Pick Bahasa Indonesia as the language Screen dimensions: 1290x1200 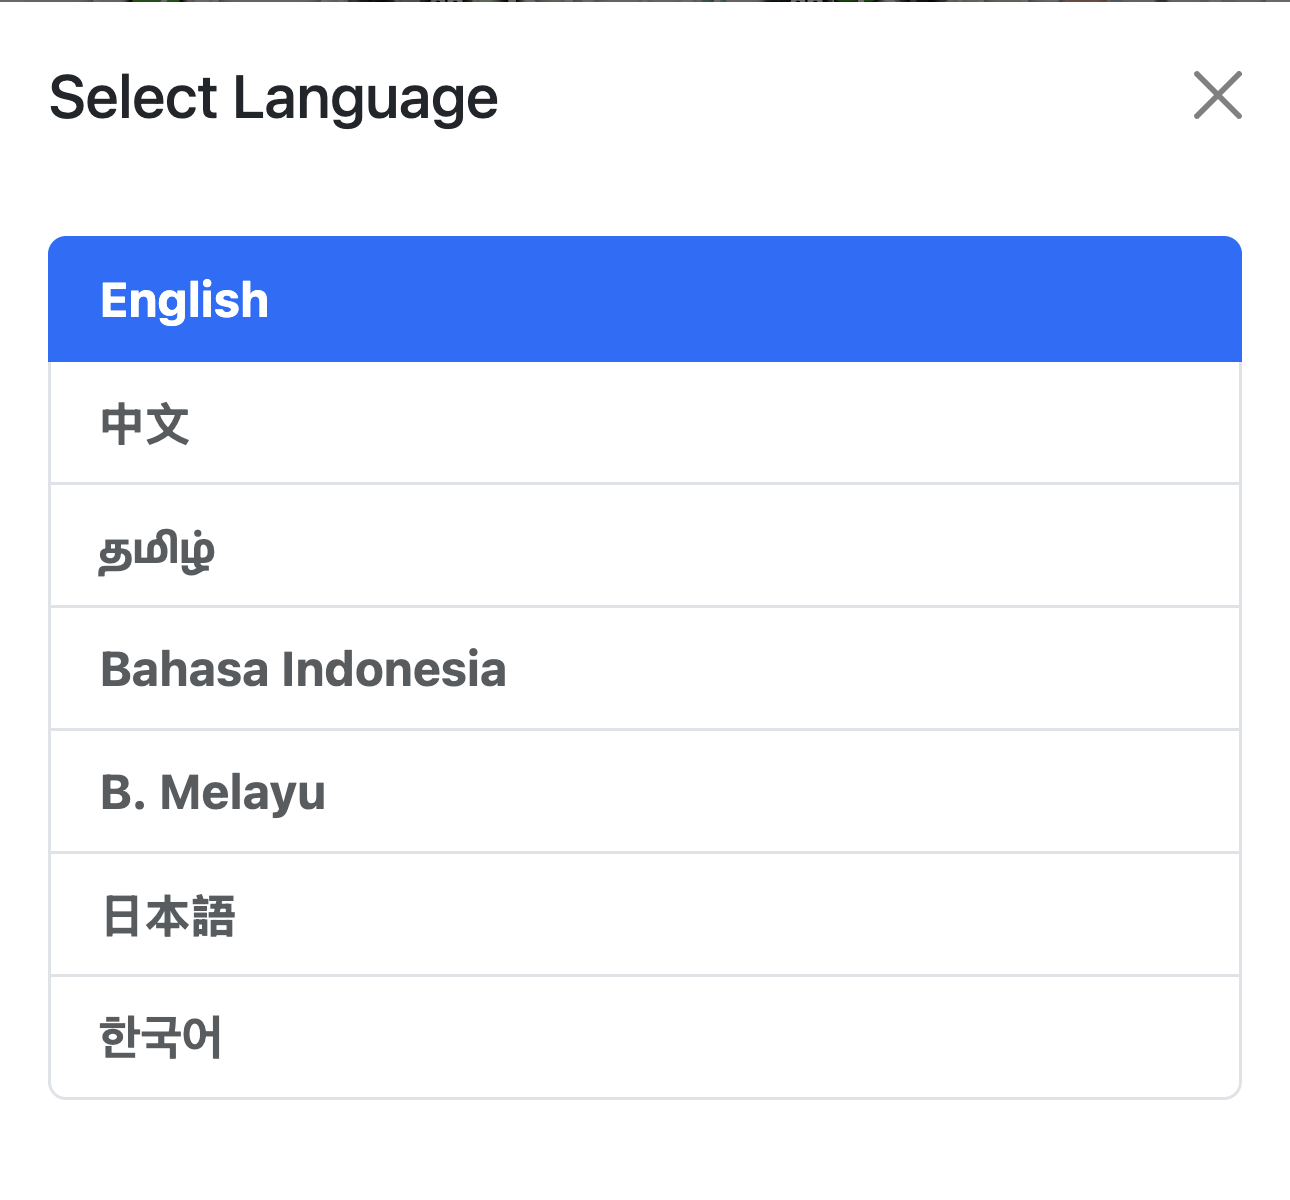tap(643, 669)
